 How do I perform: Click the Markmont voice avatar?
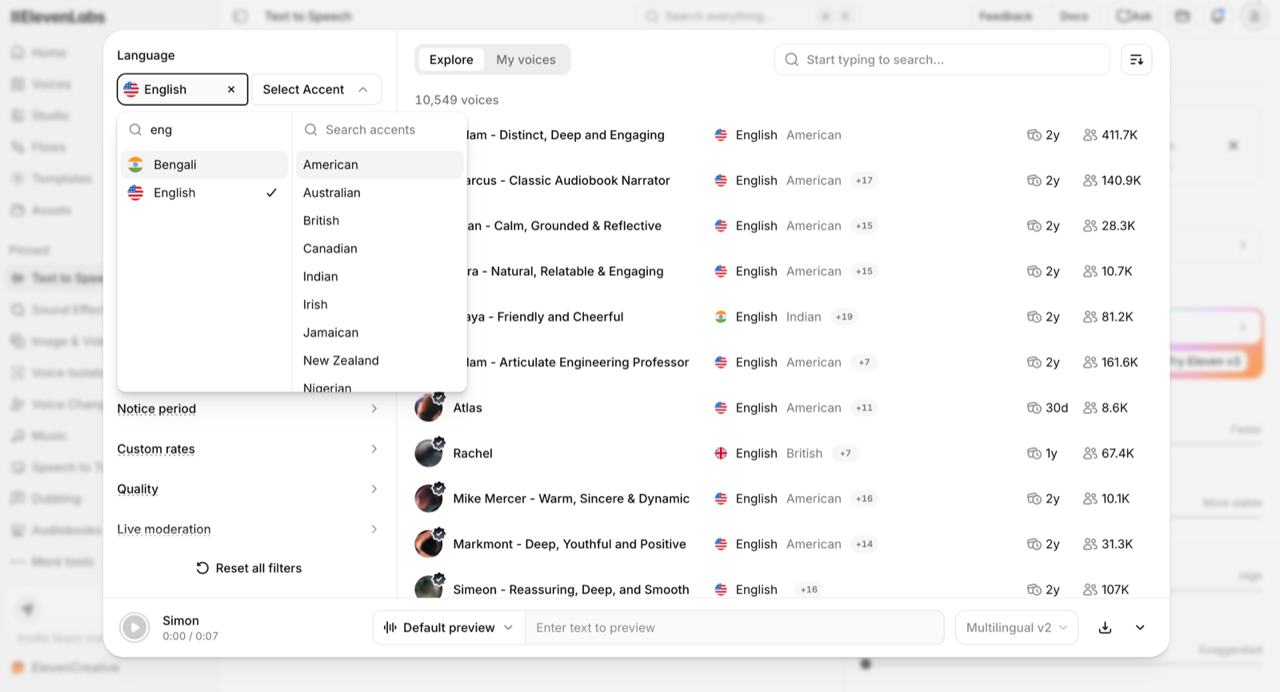coord(429,544)
